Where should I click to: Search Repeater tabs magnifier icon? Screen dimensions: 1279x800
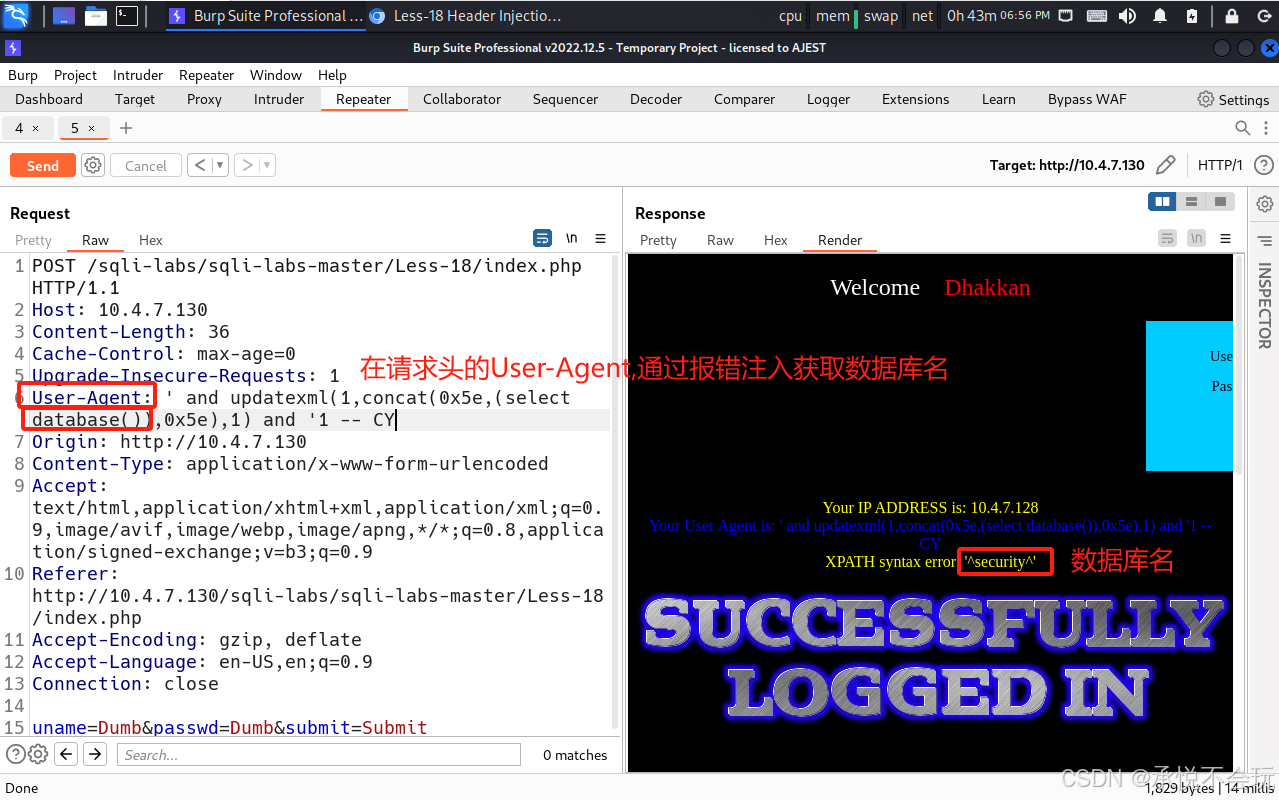1242,128
